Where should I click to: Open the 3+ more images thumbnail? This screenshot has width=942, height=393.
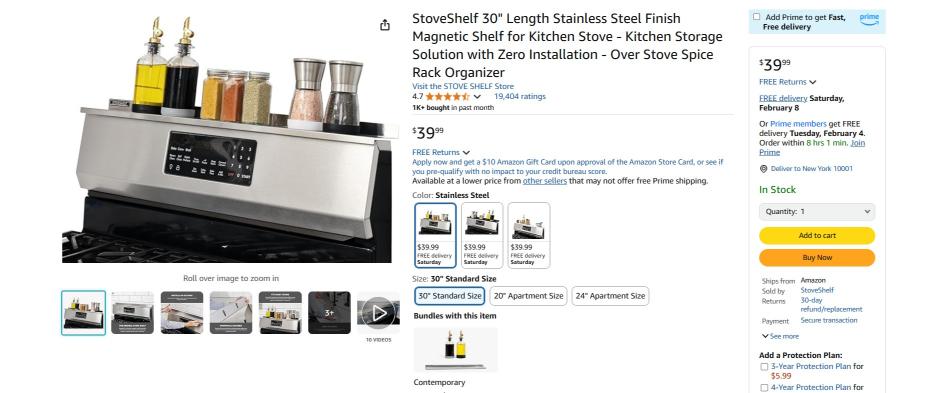pos(329,312)
